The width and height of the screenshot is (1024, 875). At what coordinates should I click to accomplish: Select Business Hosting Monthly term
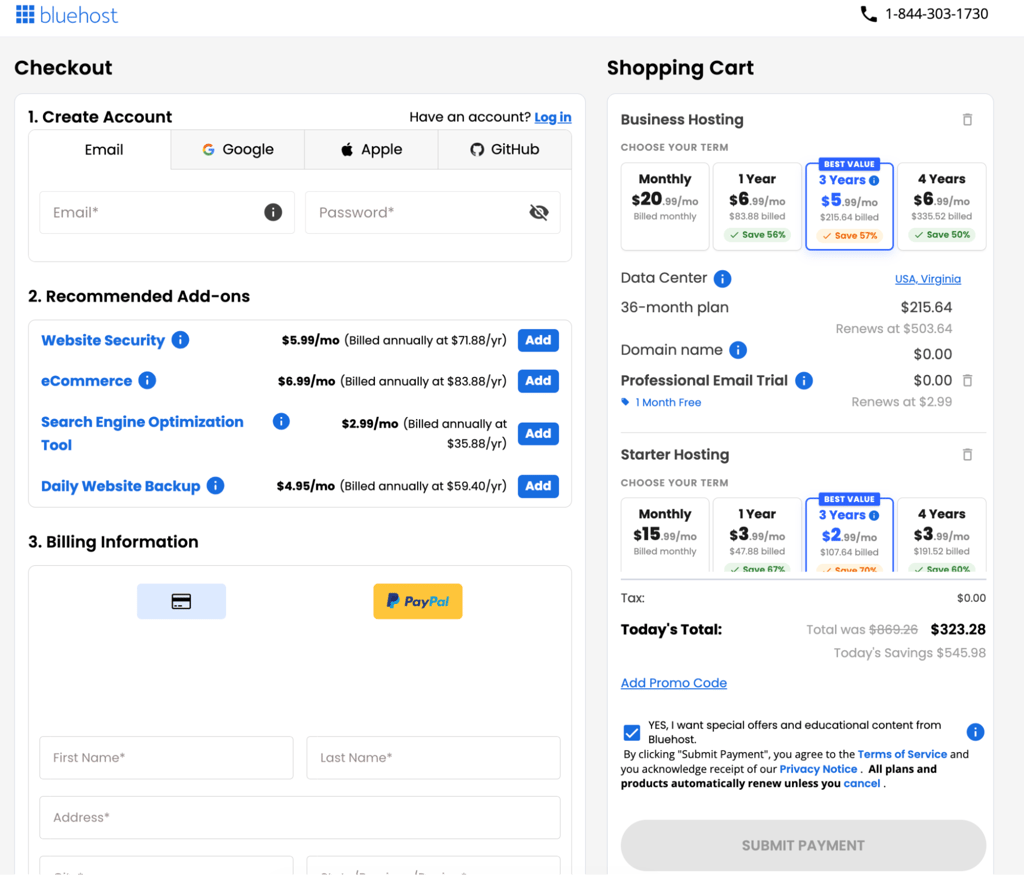(665, 206)
